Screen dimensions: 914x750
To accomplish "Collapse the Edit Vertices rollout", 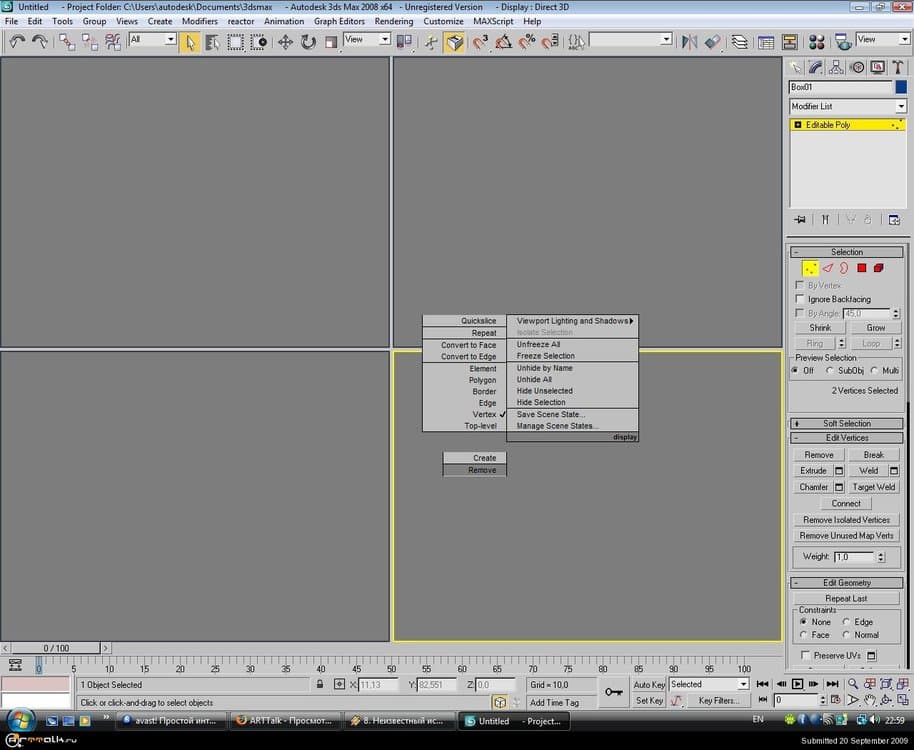I will point(847,438).
